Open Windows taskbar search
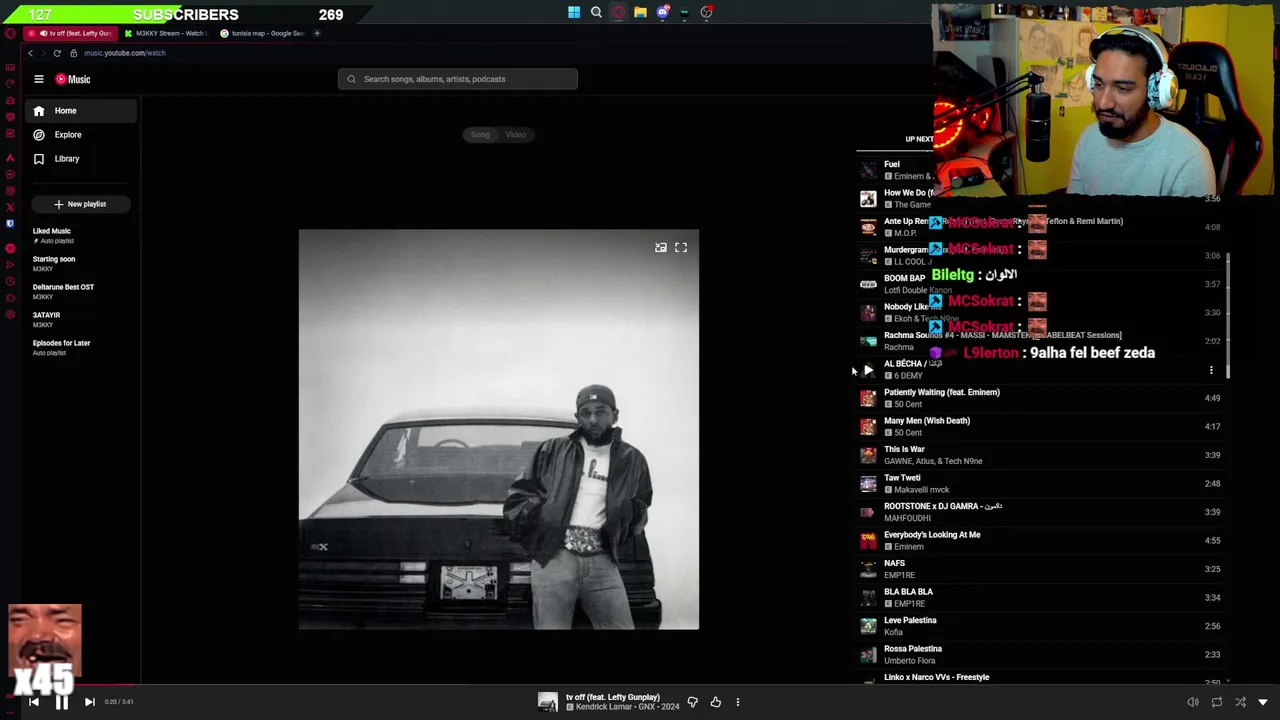 [596, 13]
